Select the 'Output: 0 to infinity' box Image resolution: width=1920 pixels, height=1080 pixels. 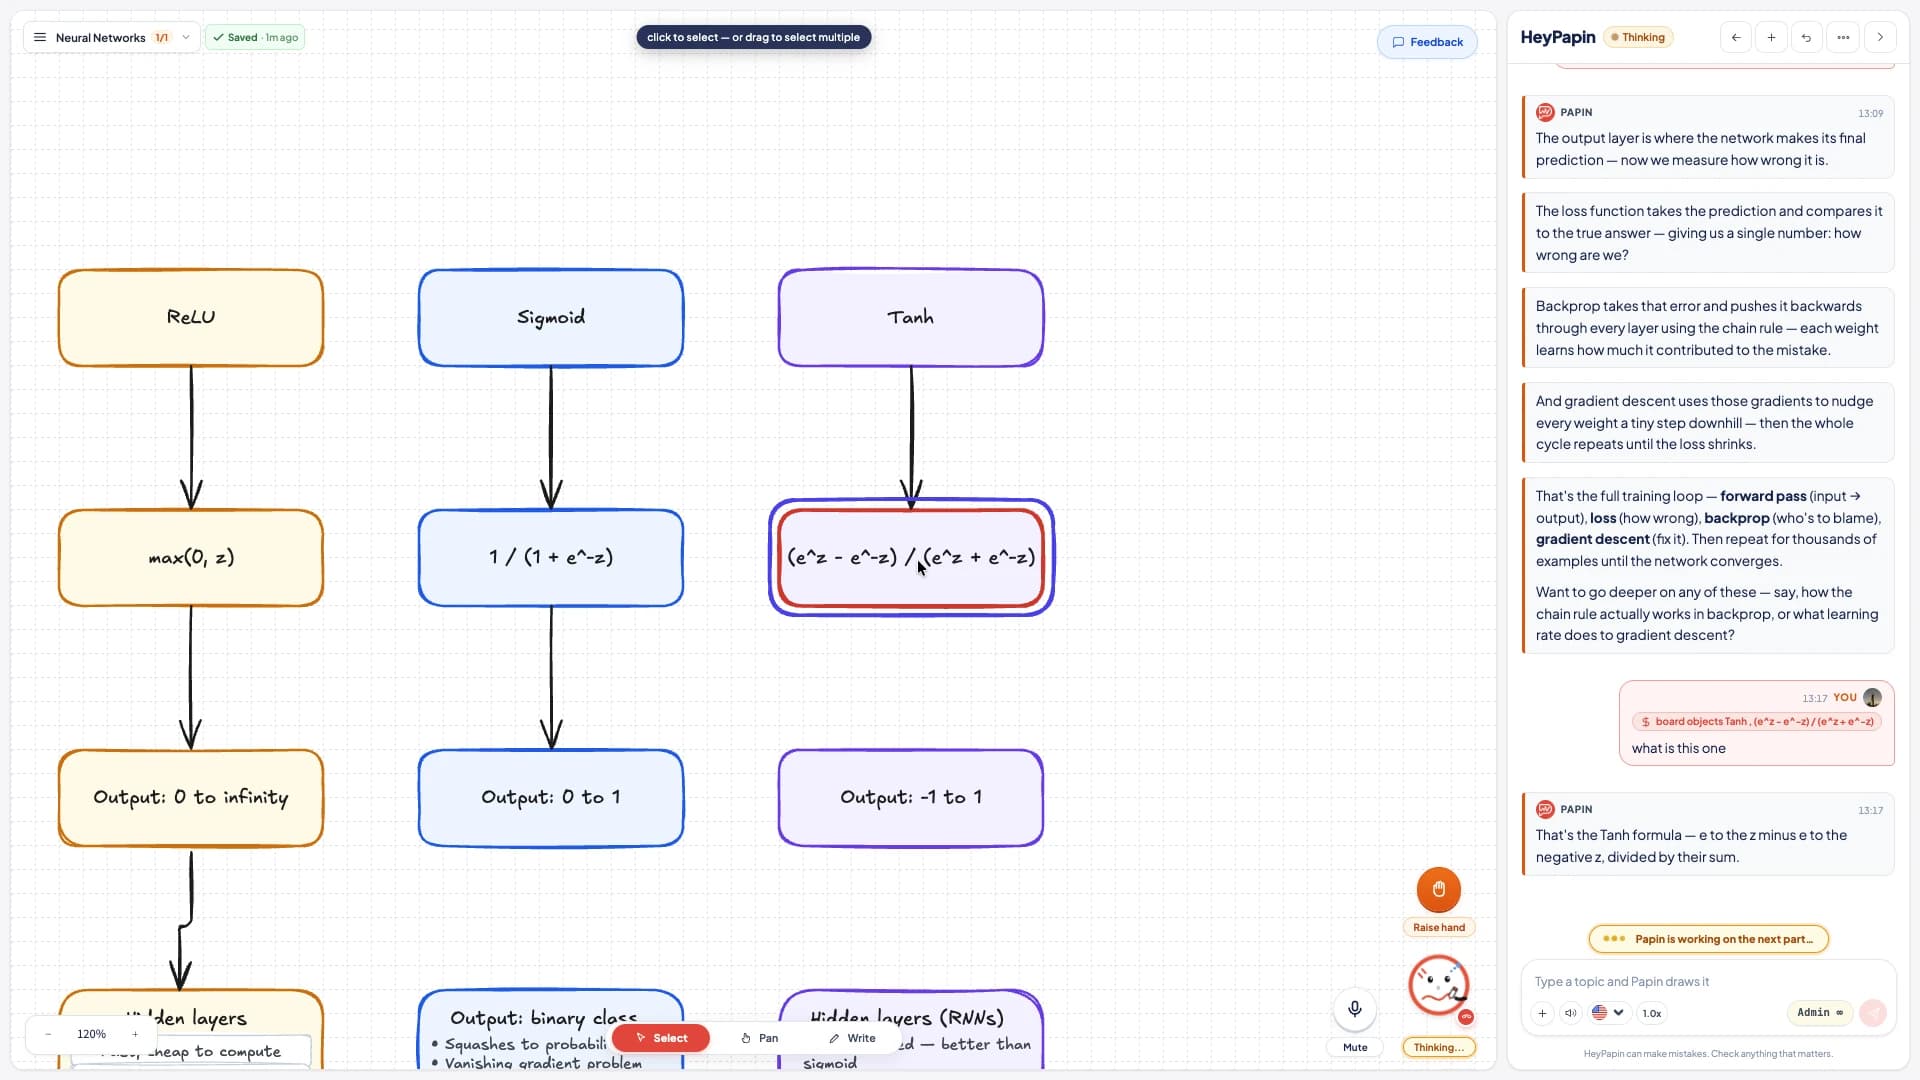pyautogui.click(x=191, y=797)
